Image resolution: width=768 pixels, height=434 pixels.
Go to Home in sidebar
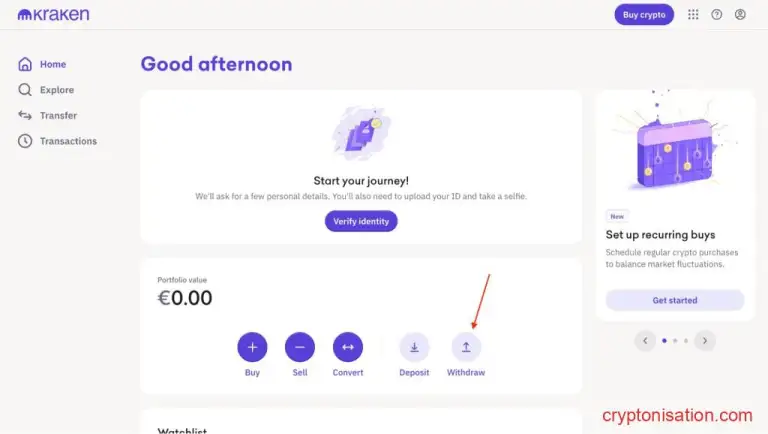[x=52, y=64]
